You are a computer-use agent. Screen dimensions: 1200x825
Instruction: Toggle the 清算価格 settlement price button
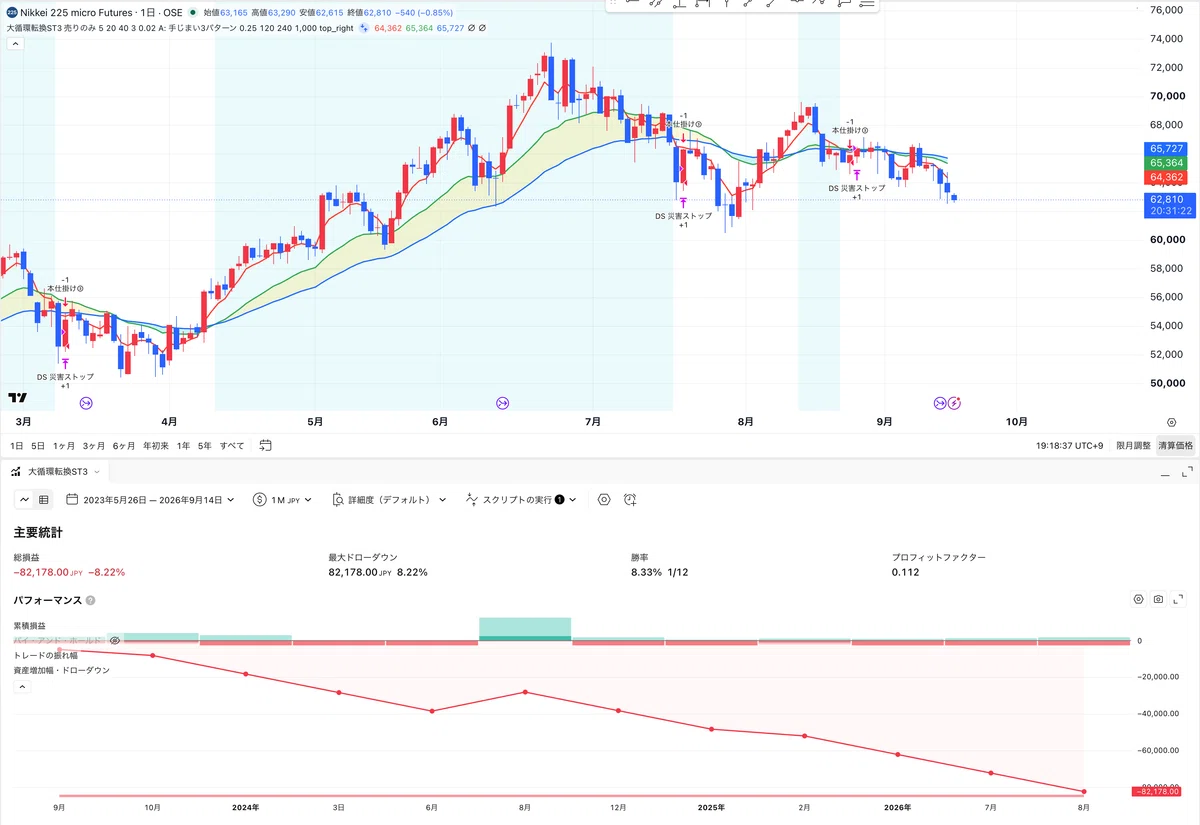pyautogui.click(x=1175, y=445)
